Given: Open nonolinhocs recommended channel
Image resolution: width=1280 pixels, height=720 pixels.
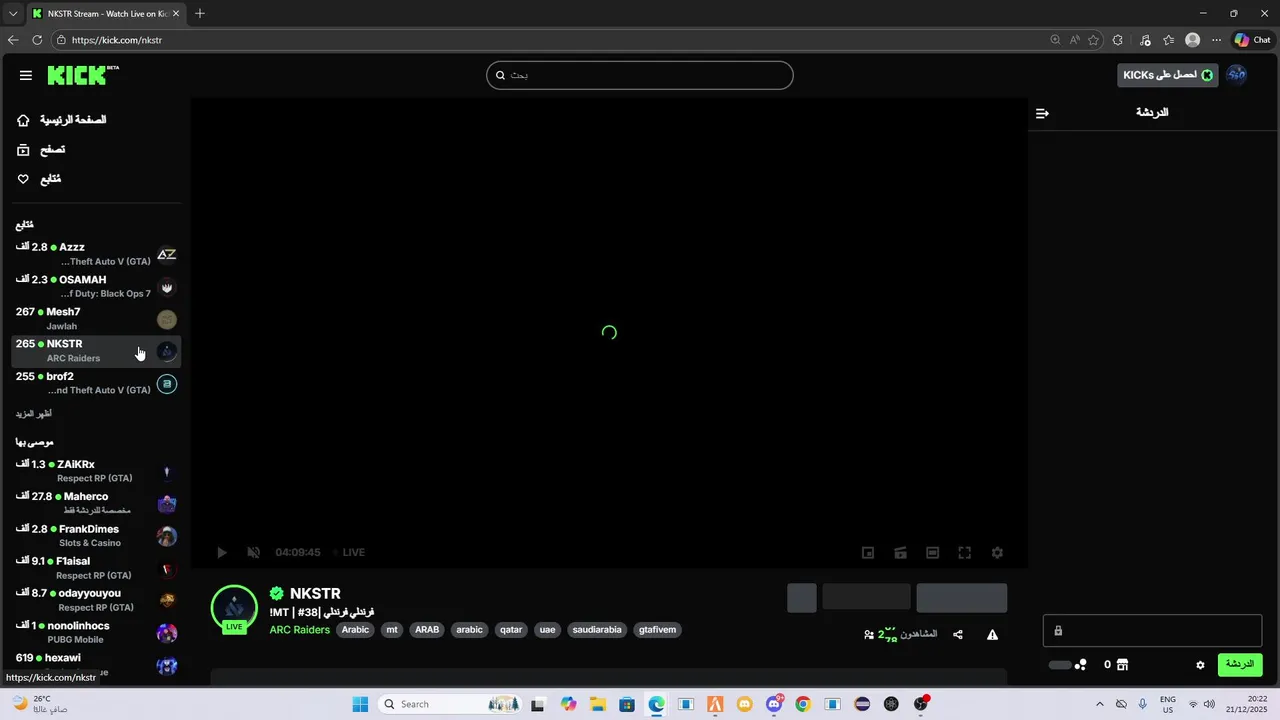Looking at the screenshot, I should pos(96,632).
